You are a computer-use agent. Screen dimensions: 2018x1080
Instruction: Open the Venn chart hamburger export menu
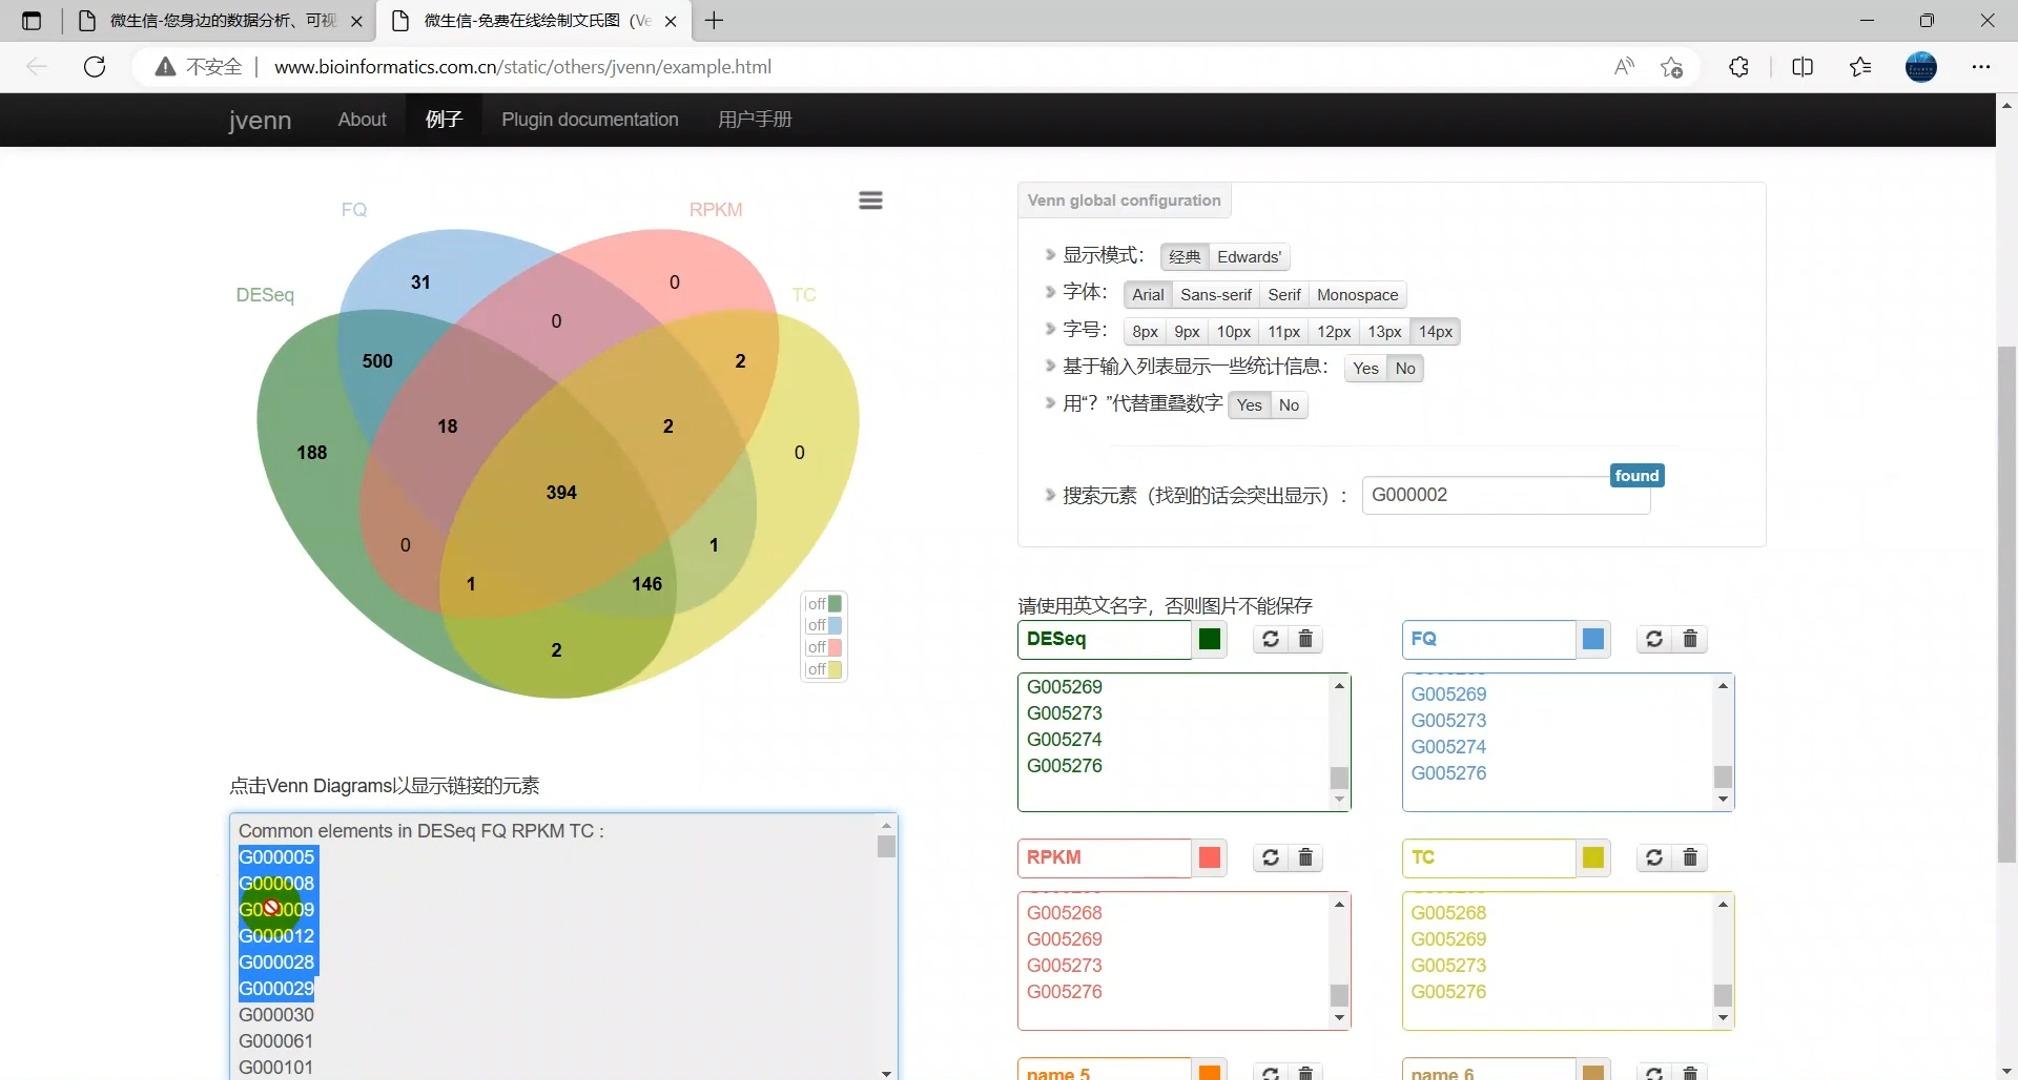[870, 200]
